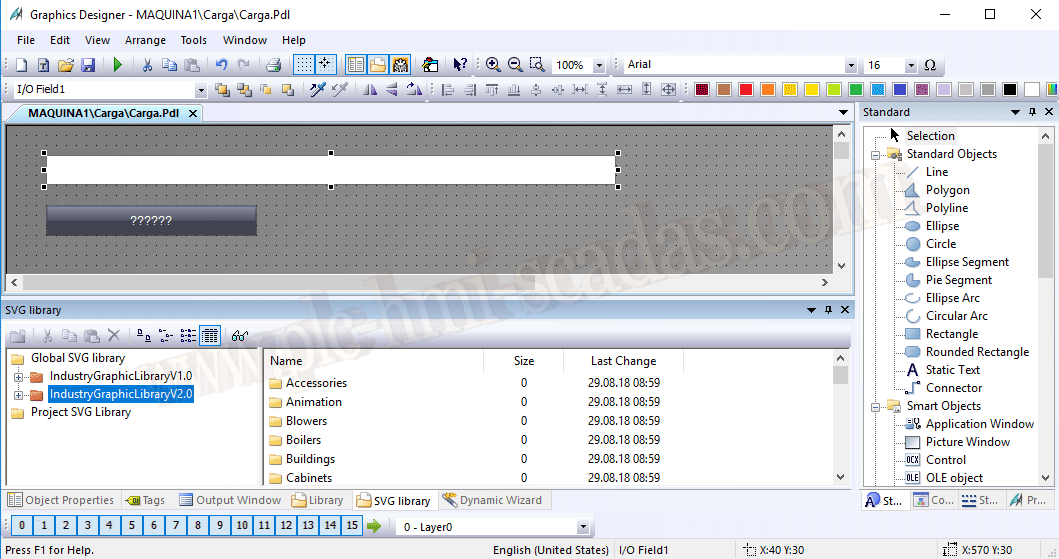1059x559 pixels.
Task: Open the Arrange menu
Action: click(145, 40)
